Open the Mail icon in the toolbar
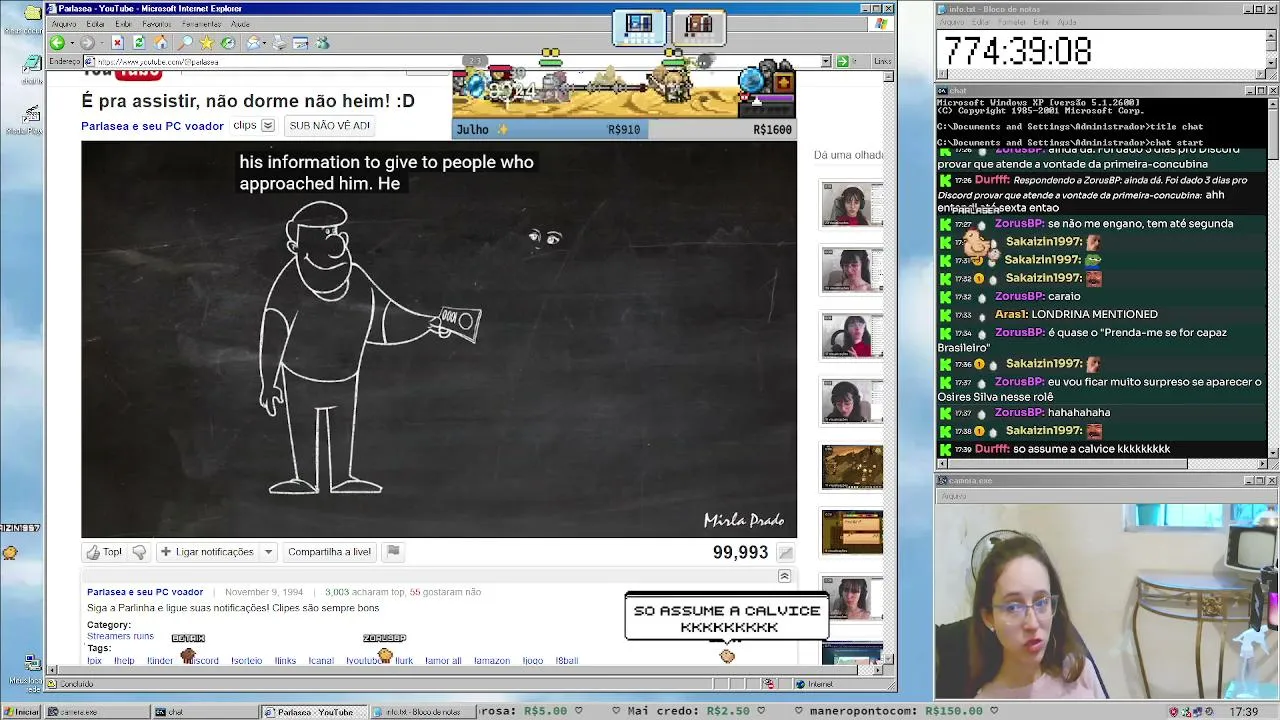 (x=254, y=43)
